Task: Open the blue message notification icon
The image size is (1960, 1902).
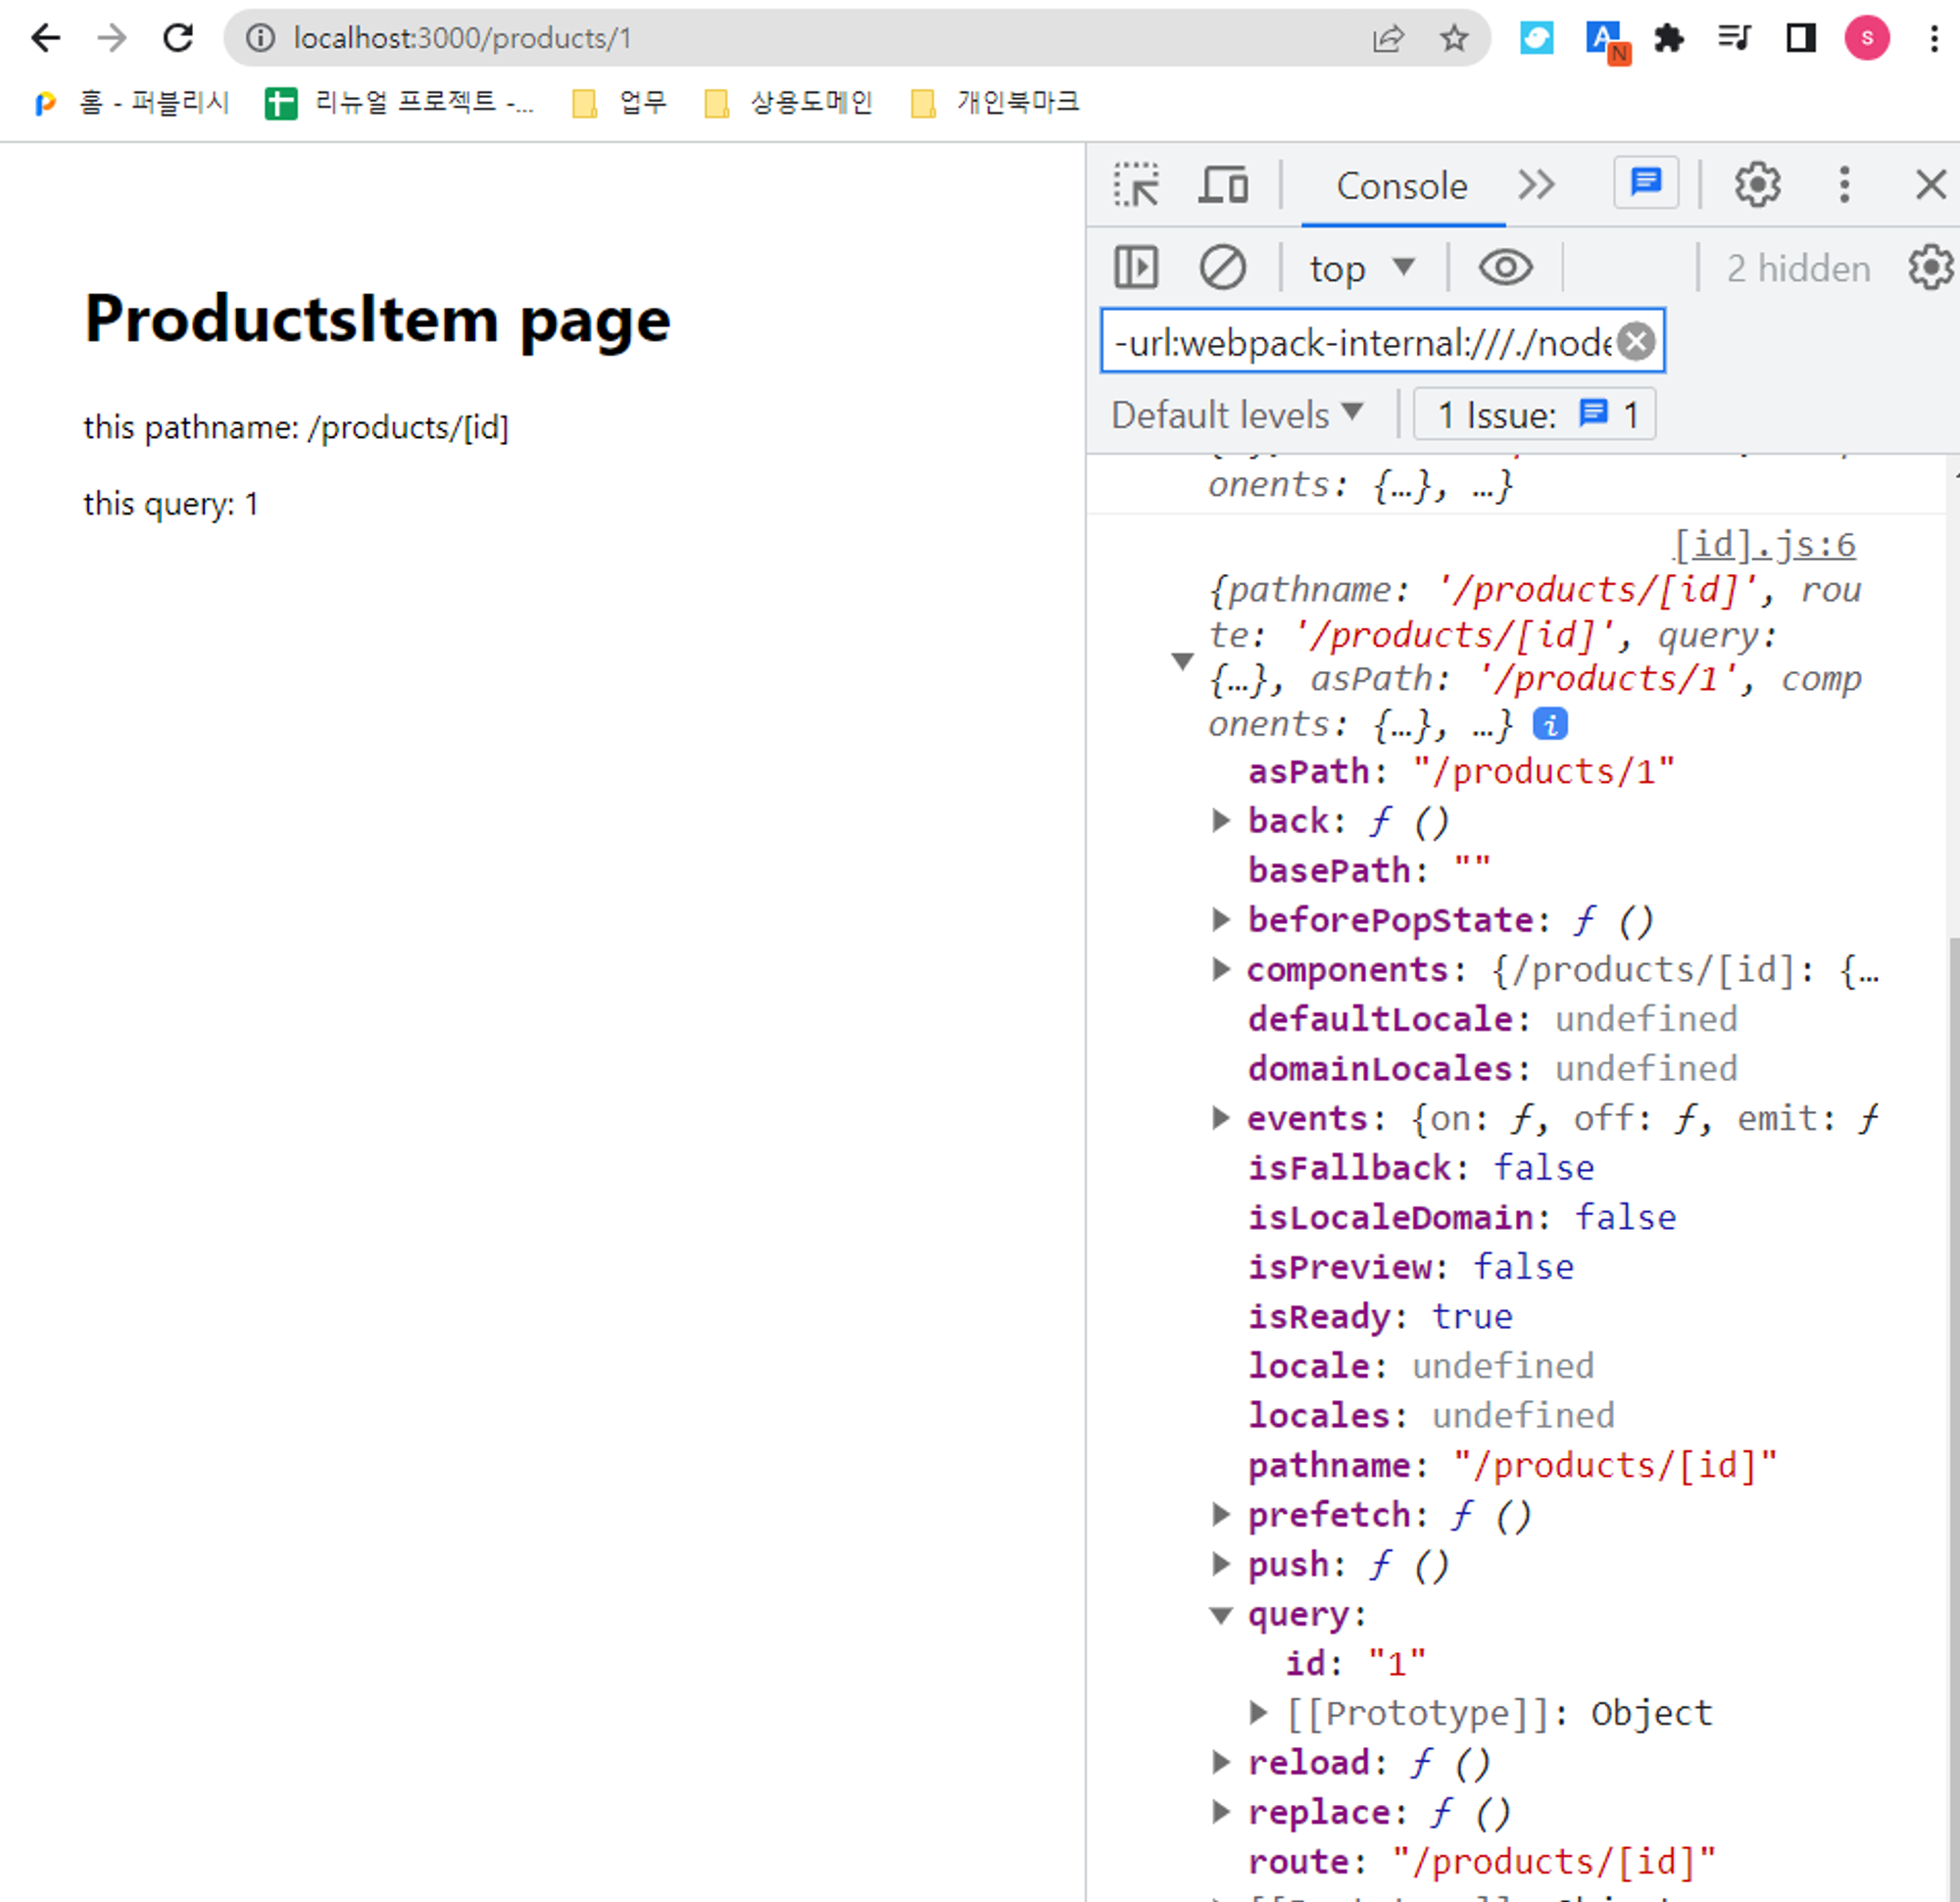Action: (x=1645, y=183)
